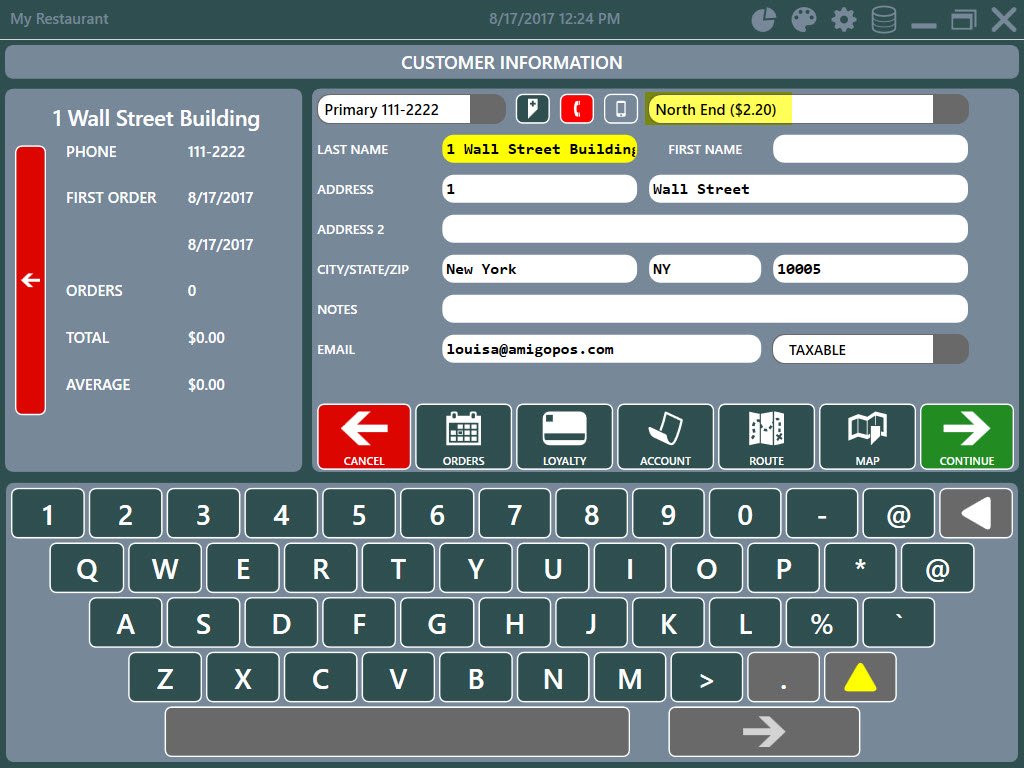
Task: Expand the North End delivery zone dropdown
Action: [950, 109]
